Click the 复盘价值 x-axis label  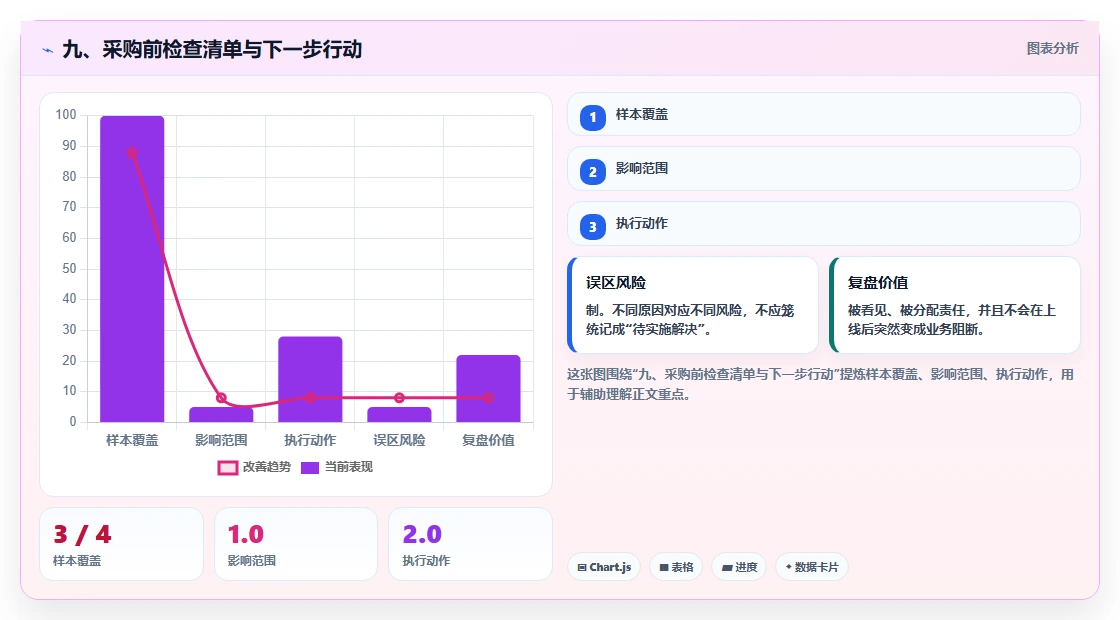coord(489,441)
